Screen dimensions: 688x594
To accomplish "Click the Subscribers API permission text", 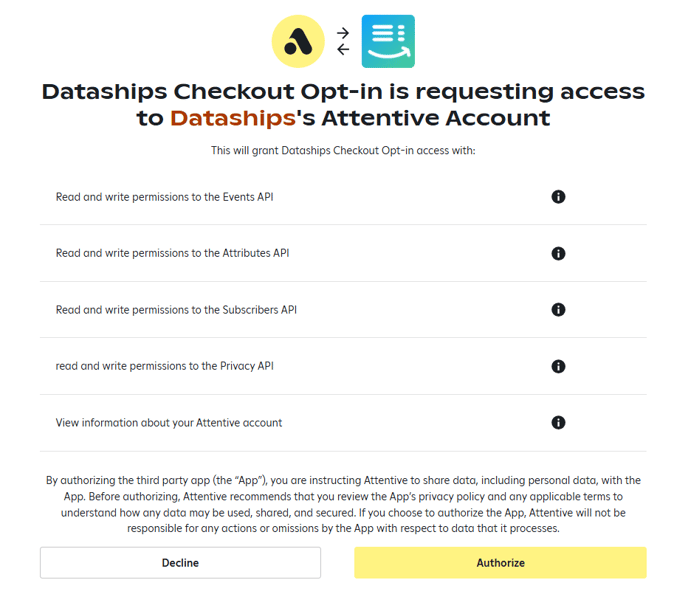I will 176,310.
